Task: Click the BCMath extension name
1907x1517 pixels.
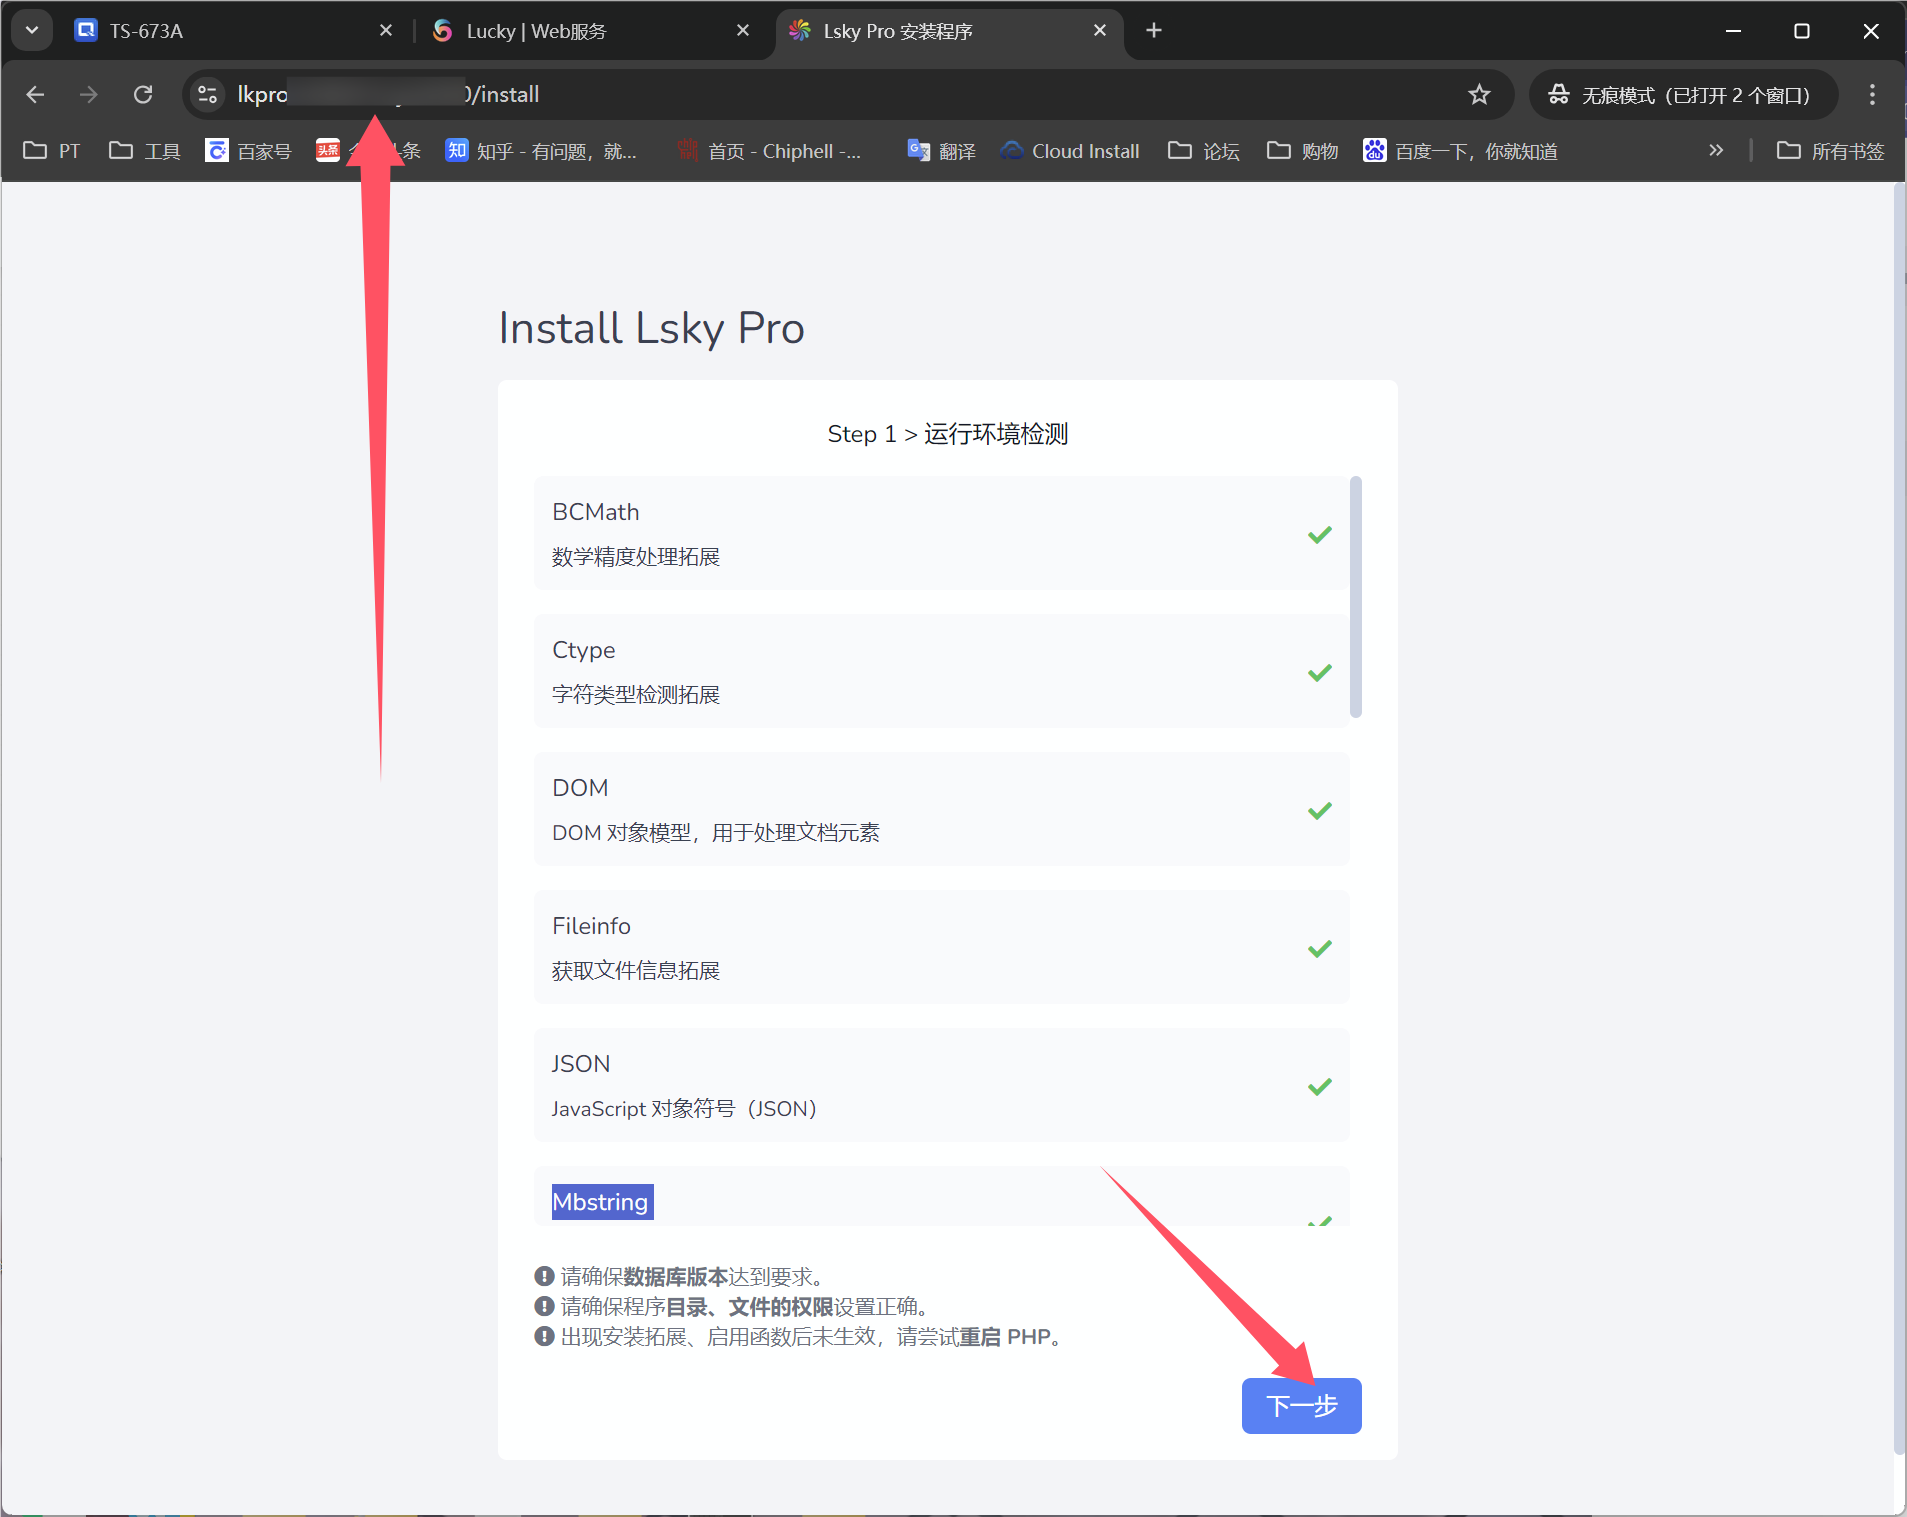Action: pos(596,512)
